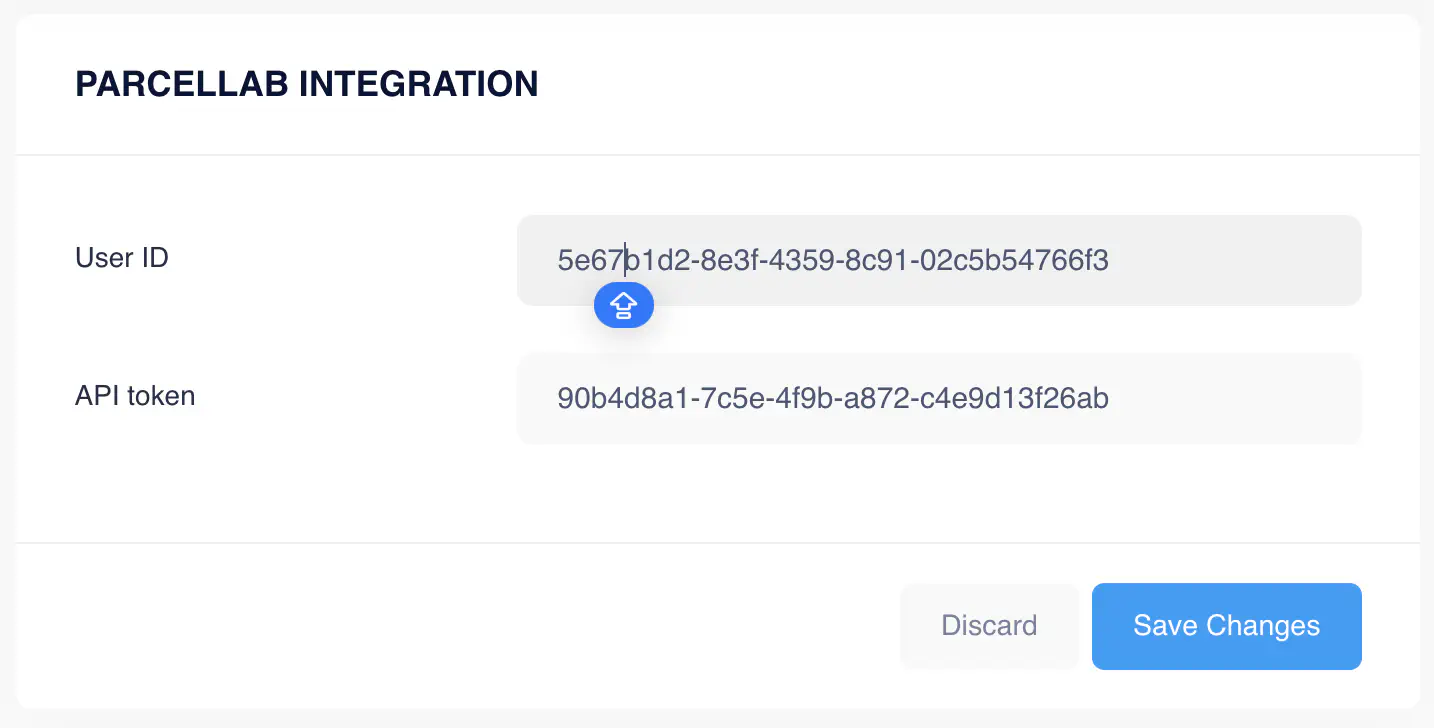
Task: Click the upload symbol near the User ID field
Action: point(624,305)
